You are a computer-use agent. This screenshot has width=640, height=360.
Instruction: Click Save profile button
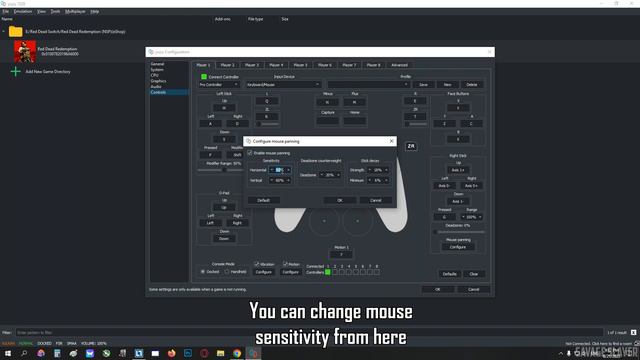click(x=423, y=84)
